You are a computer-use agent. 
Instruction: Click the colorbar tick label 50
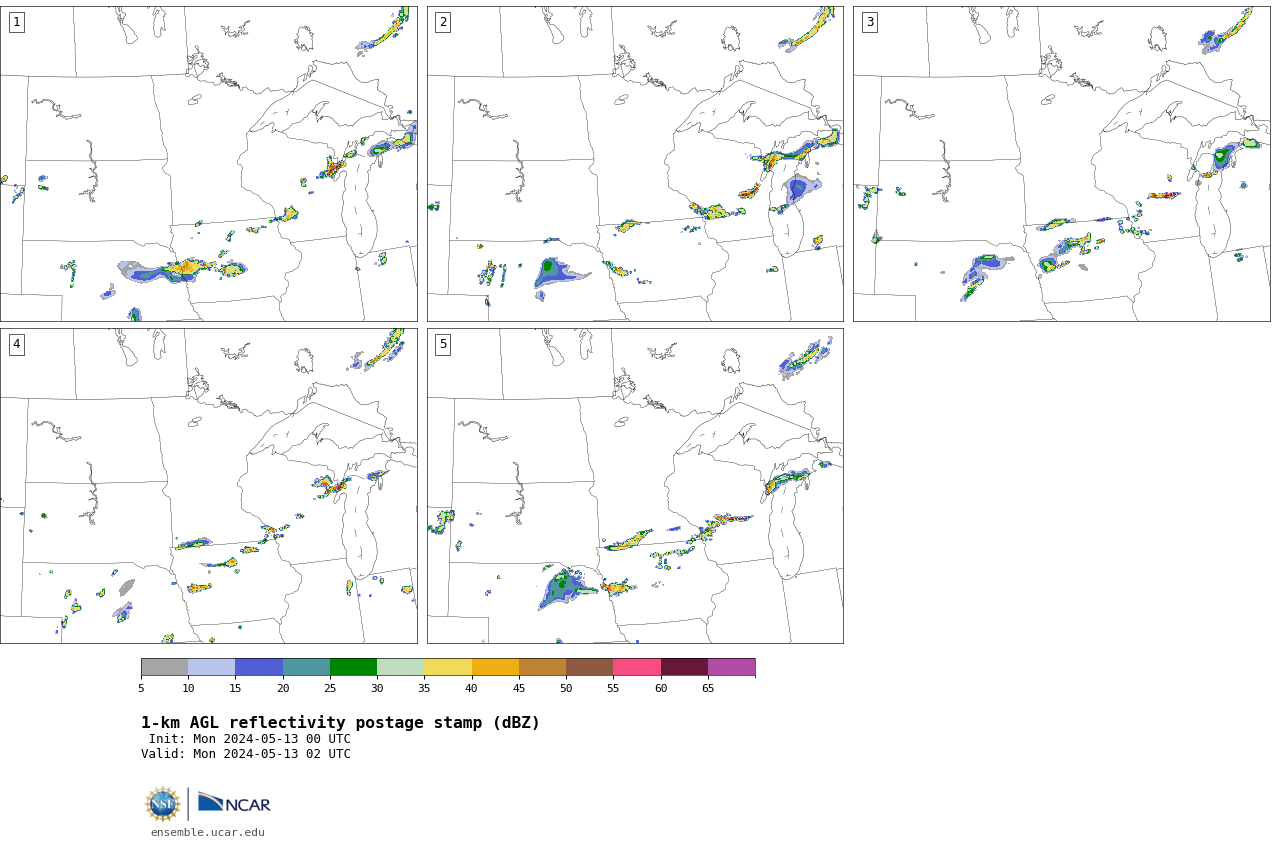pyautogui.click(x=566, y=688)
